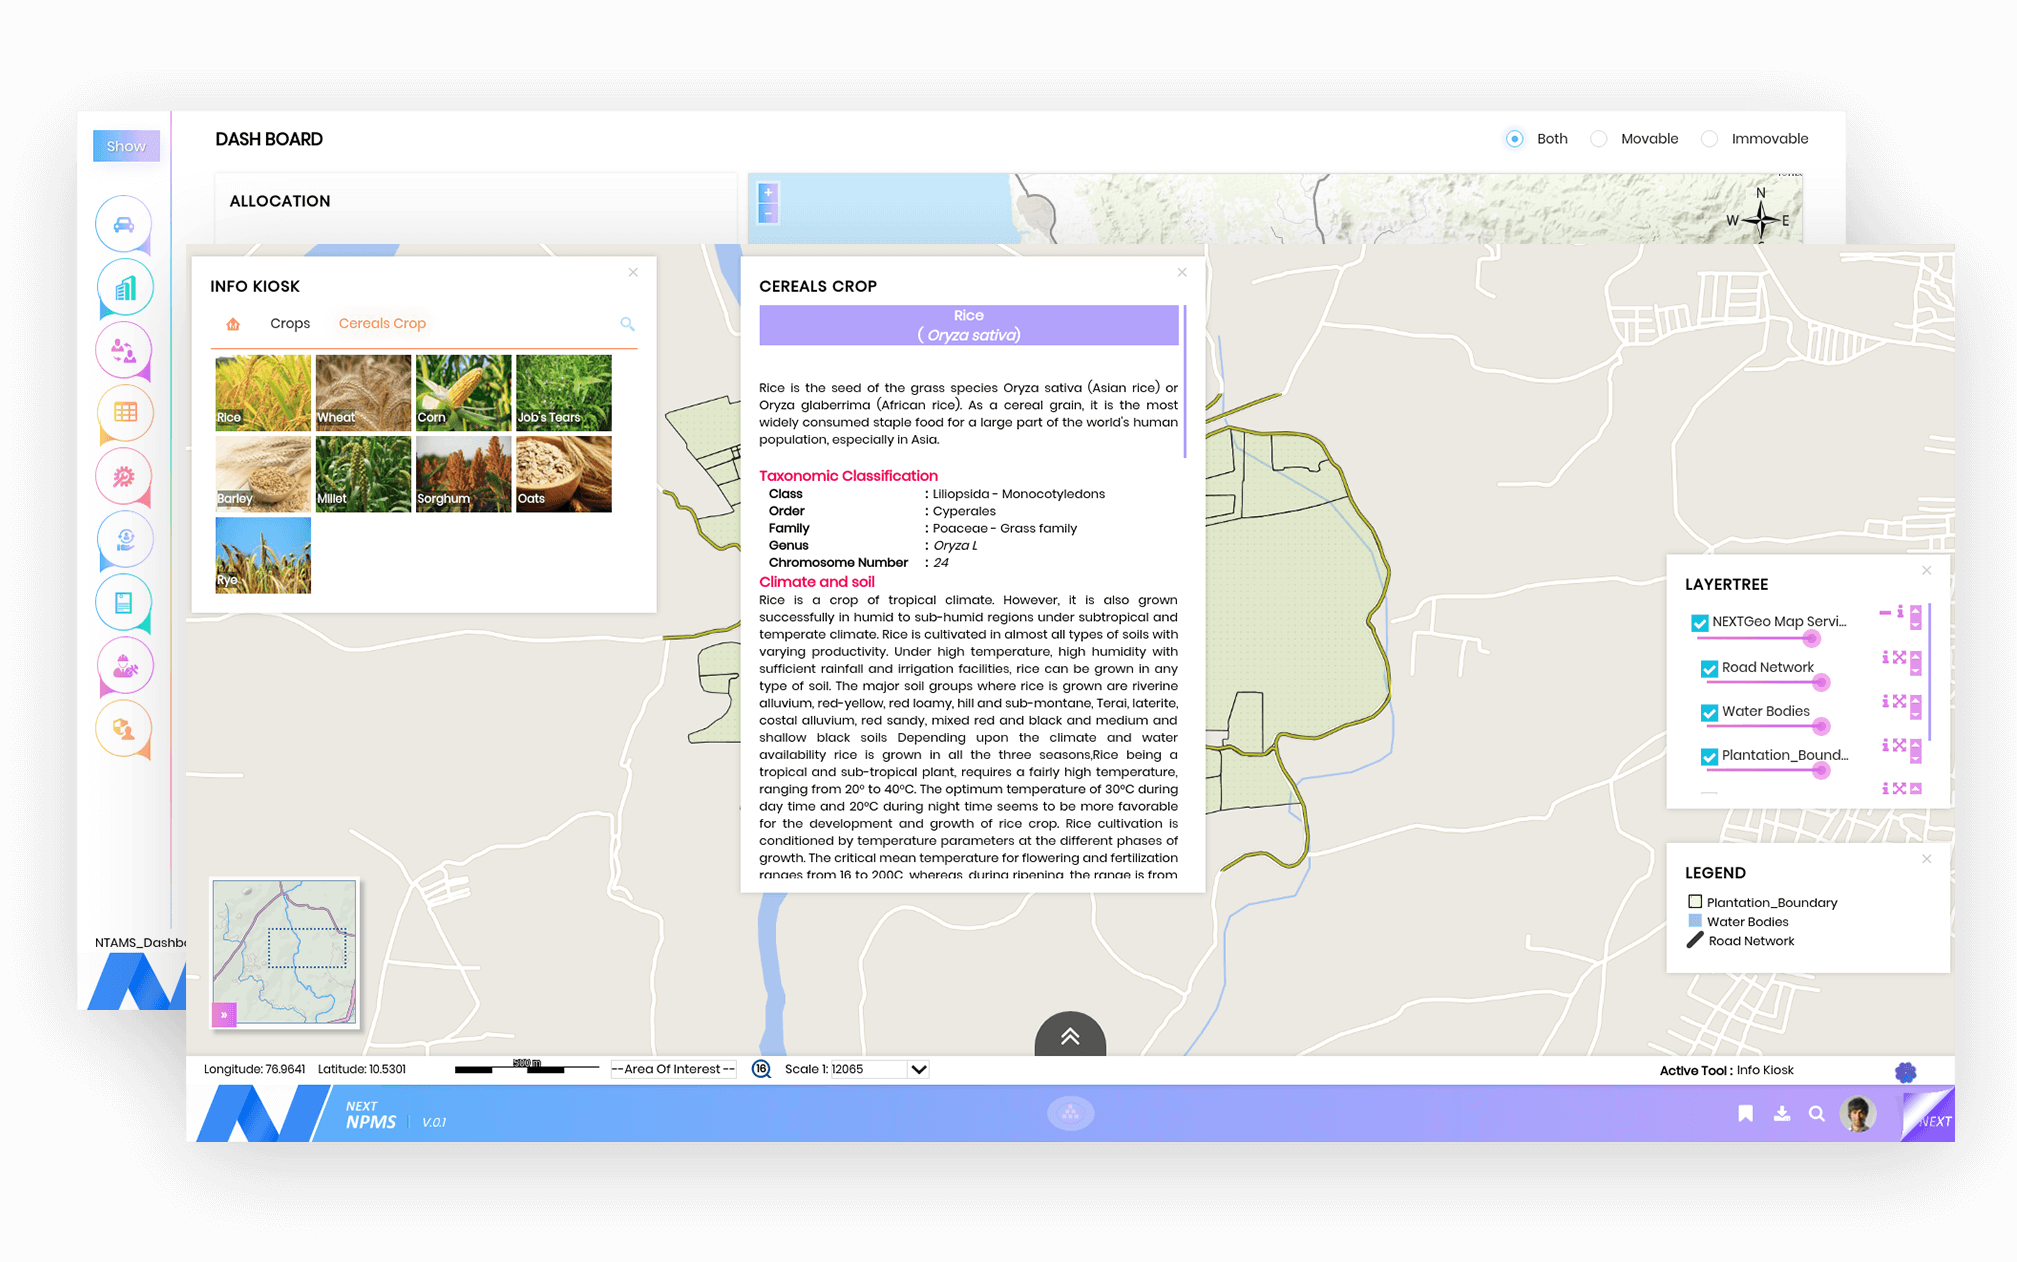2017x1262 pixels.
Task: Adjust the Road Network opacity slider
Action: coord(1820,683)
